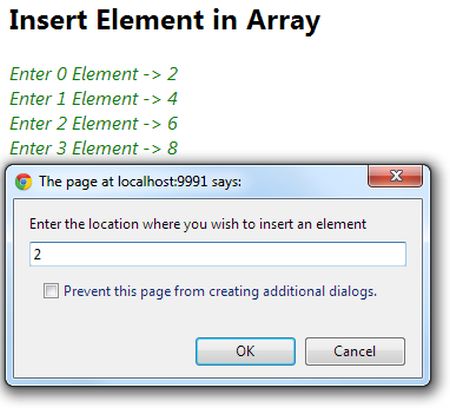This screenshot has width=450, height=408.
Task: Click the value 6 after the Enter 2 arrow
Action: (x=172, y=123)
